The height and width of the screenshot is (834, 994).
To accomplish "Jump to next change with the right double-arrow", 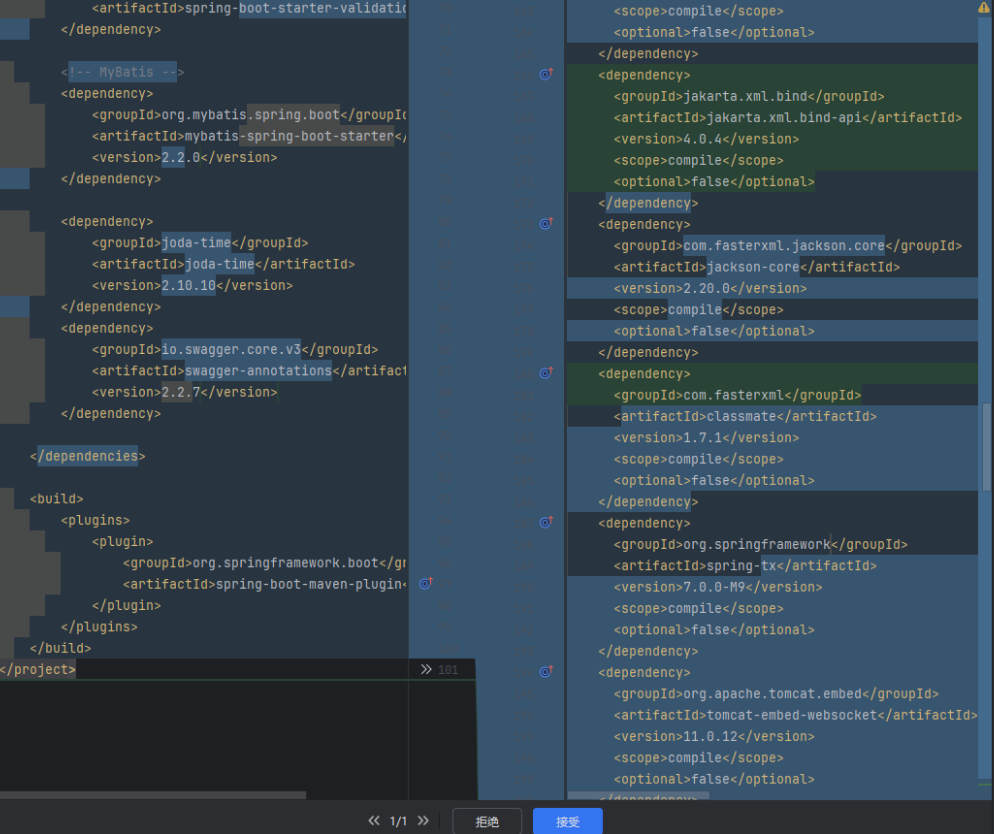I will [x=423, y=821].
